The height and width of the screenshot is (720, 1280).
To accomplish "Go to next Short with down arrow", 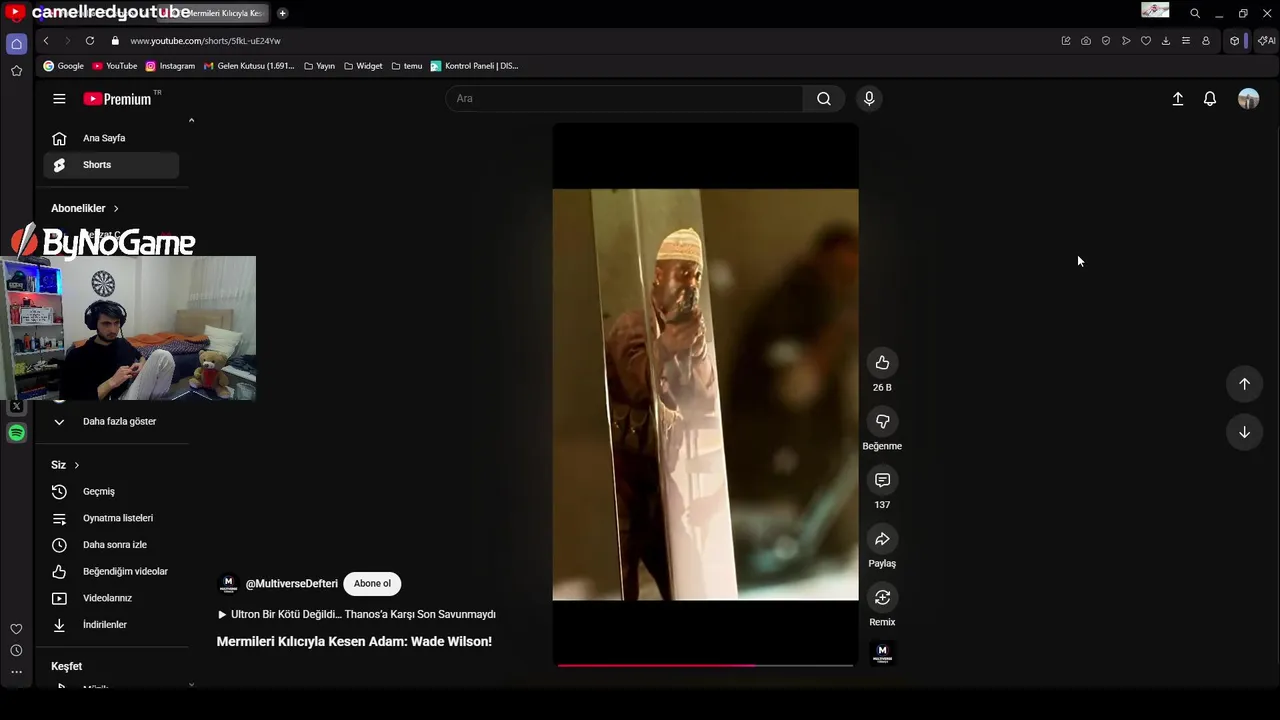I will [1244, 432].
